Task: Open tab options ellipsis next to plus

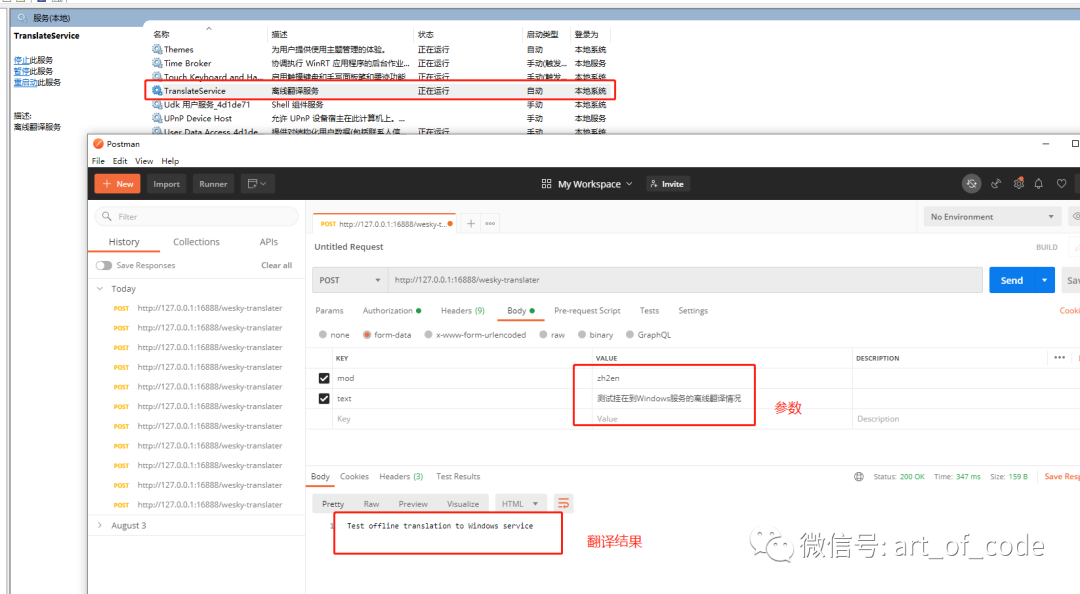Action: coord(490,223)
